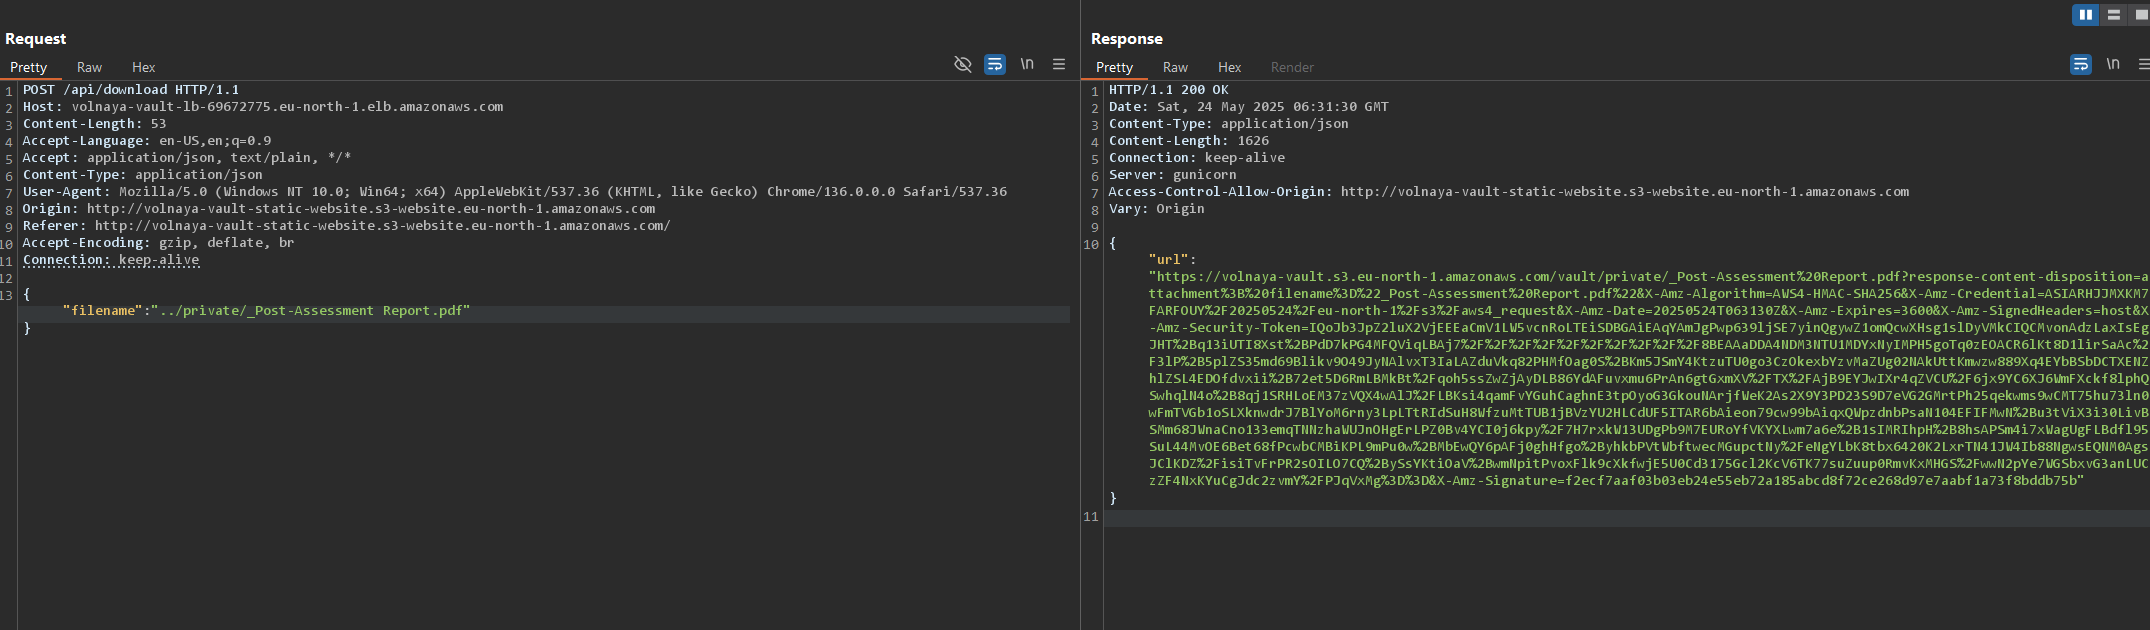2150x630 pixels.
Task: Open the Render tab in Response panel
Action: point(1292,67)
